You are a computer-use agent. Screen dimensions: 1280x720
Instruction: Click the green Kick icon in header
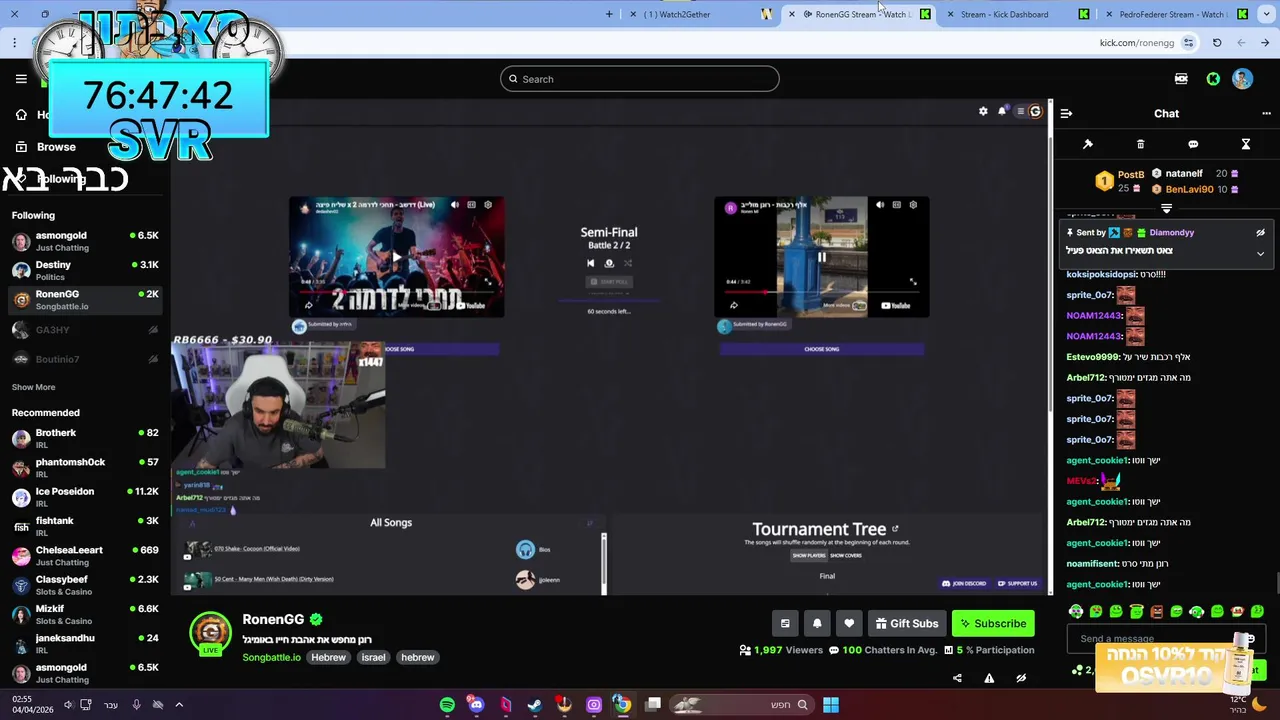1213,79
